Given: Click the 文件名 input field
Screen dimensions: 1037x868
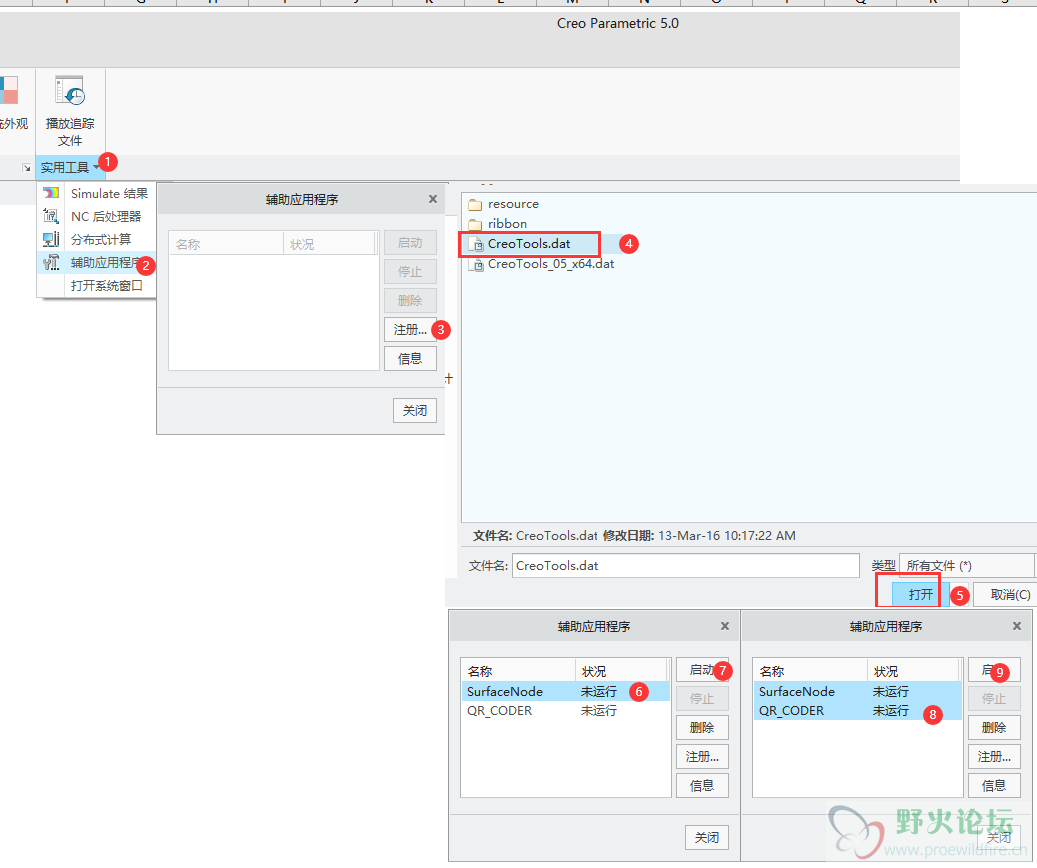Looking at the screenshot, I should coord(686,566).
